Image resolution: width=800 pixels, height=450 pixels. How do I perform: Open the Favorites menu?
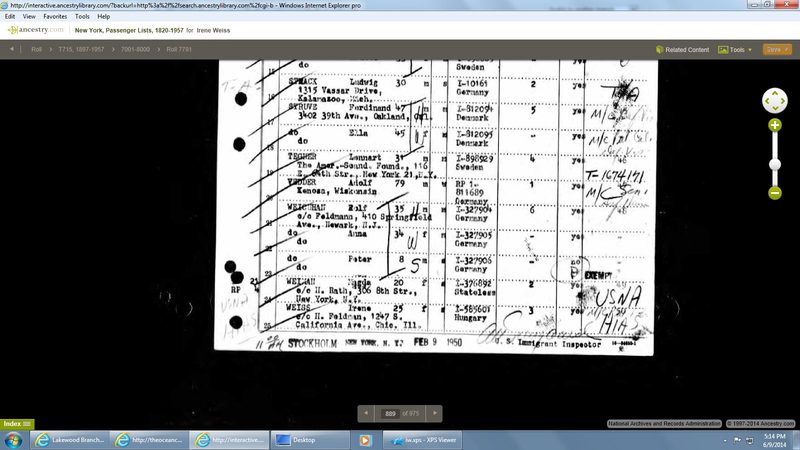click(55, 16)
